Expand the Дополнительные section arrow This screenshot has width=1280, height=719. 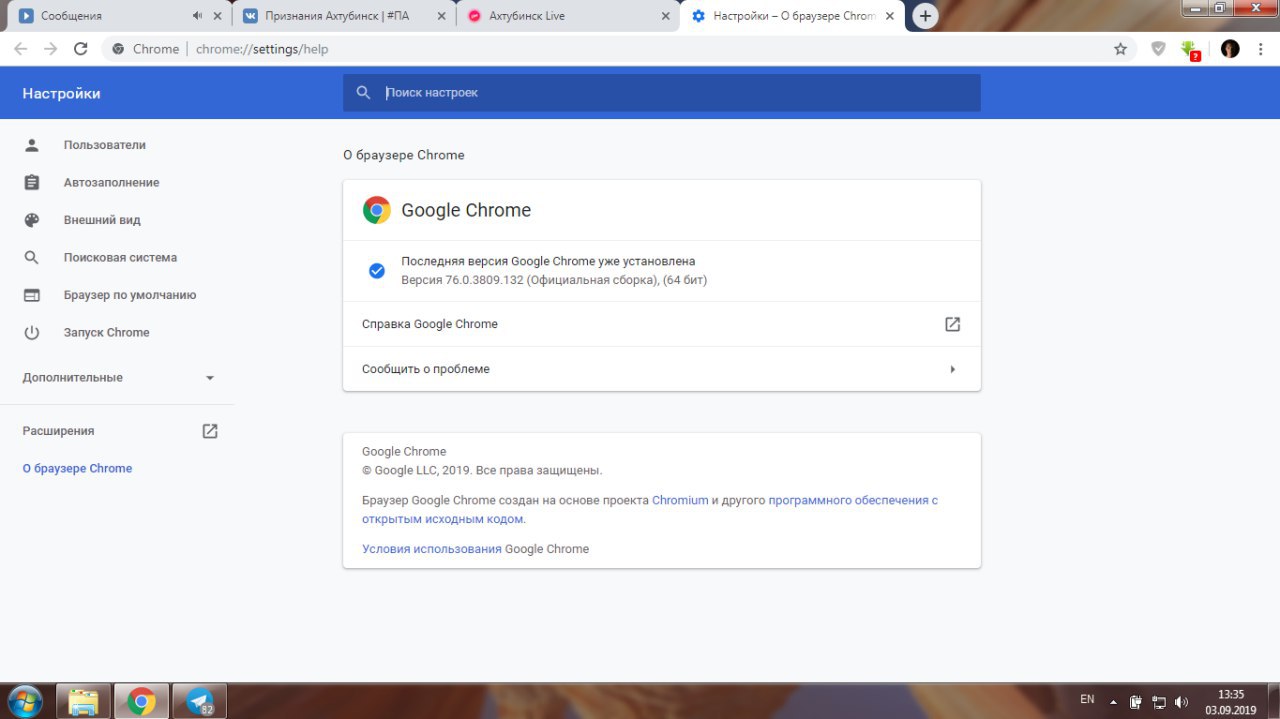(210, 378)
